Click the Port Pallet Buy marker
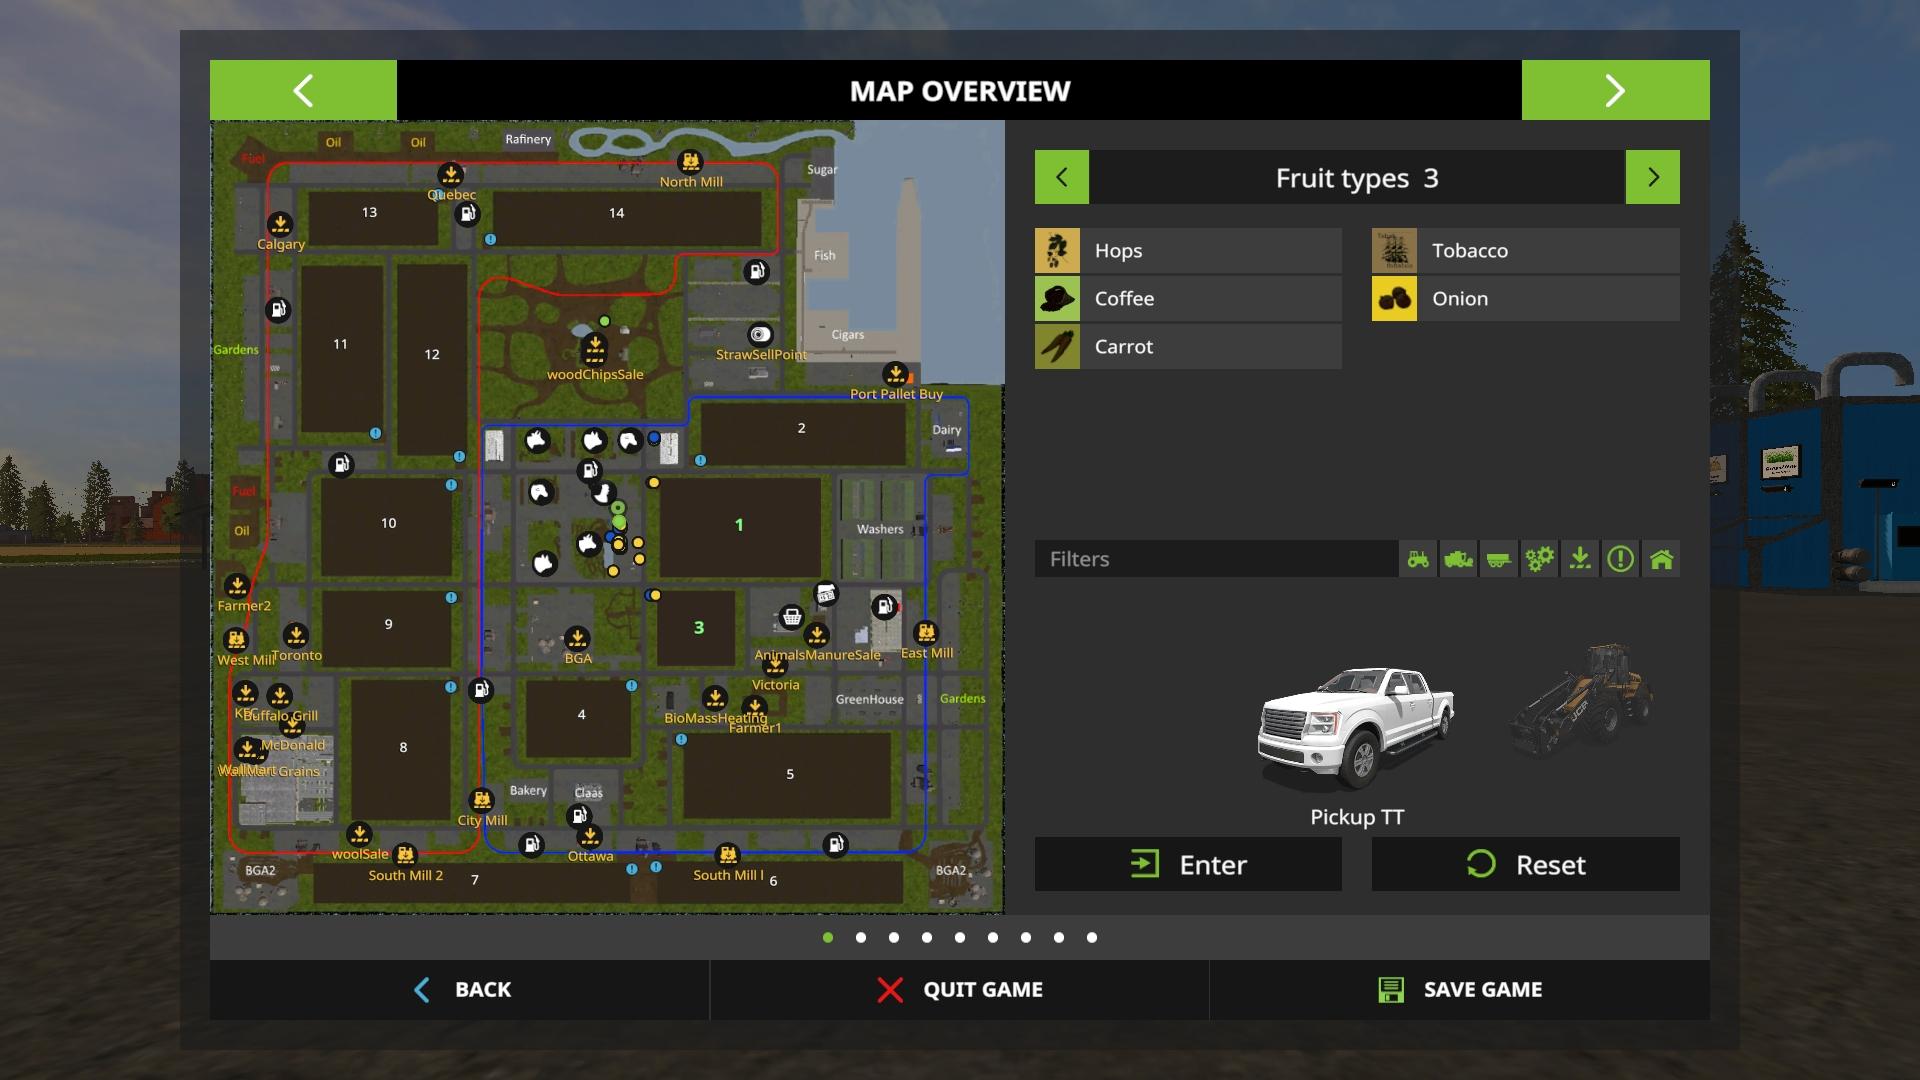This screenshot has height=1080, width=1920. 896,374
